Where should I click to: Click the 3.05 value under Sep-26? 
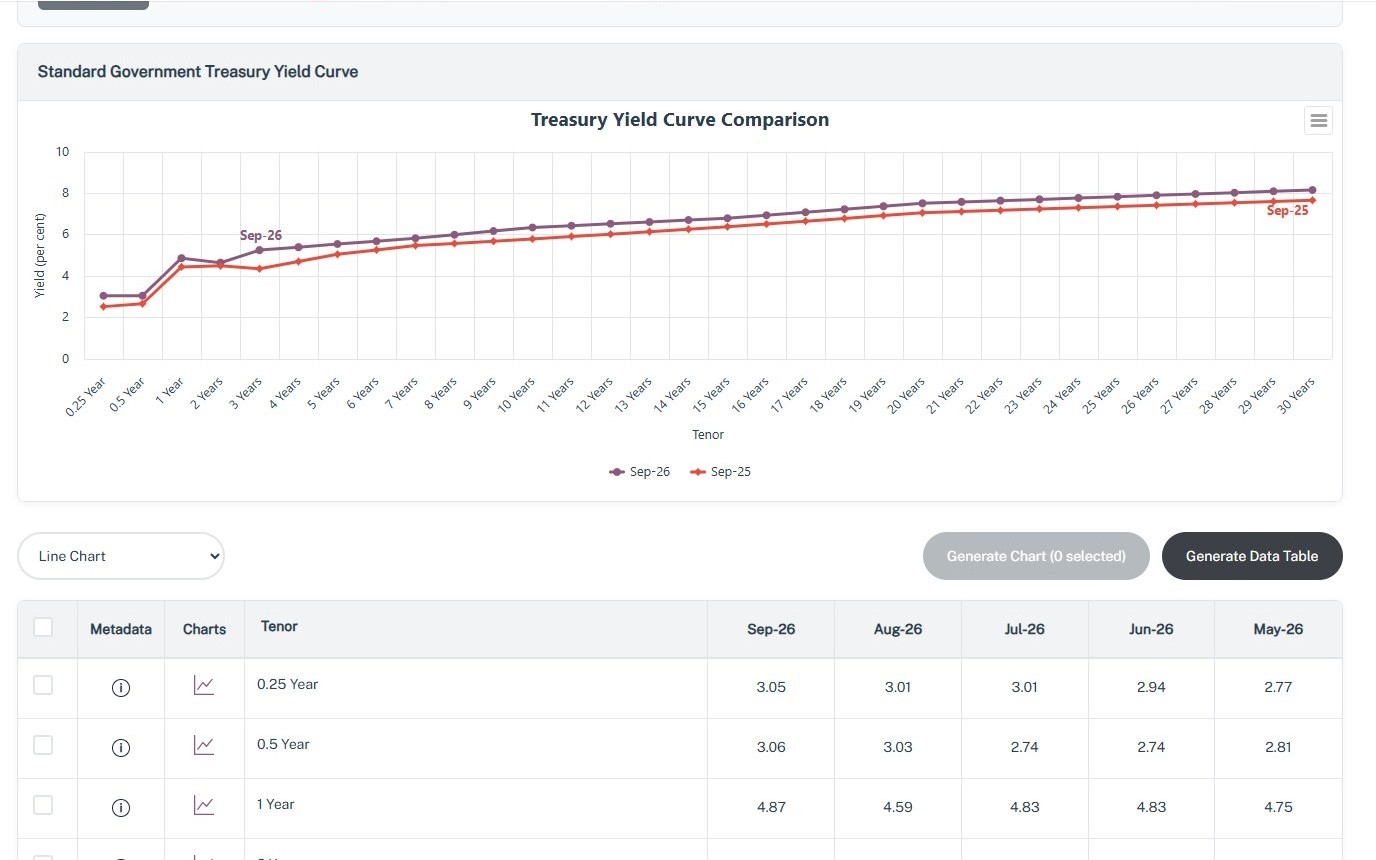coord(771,687)
